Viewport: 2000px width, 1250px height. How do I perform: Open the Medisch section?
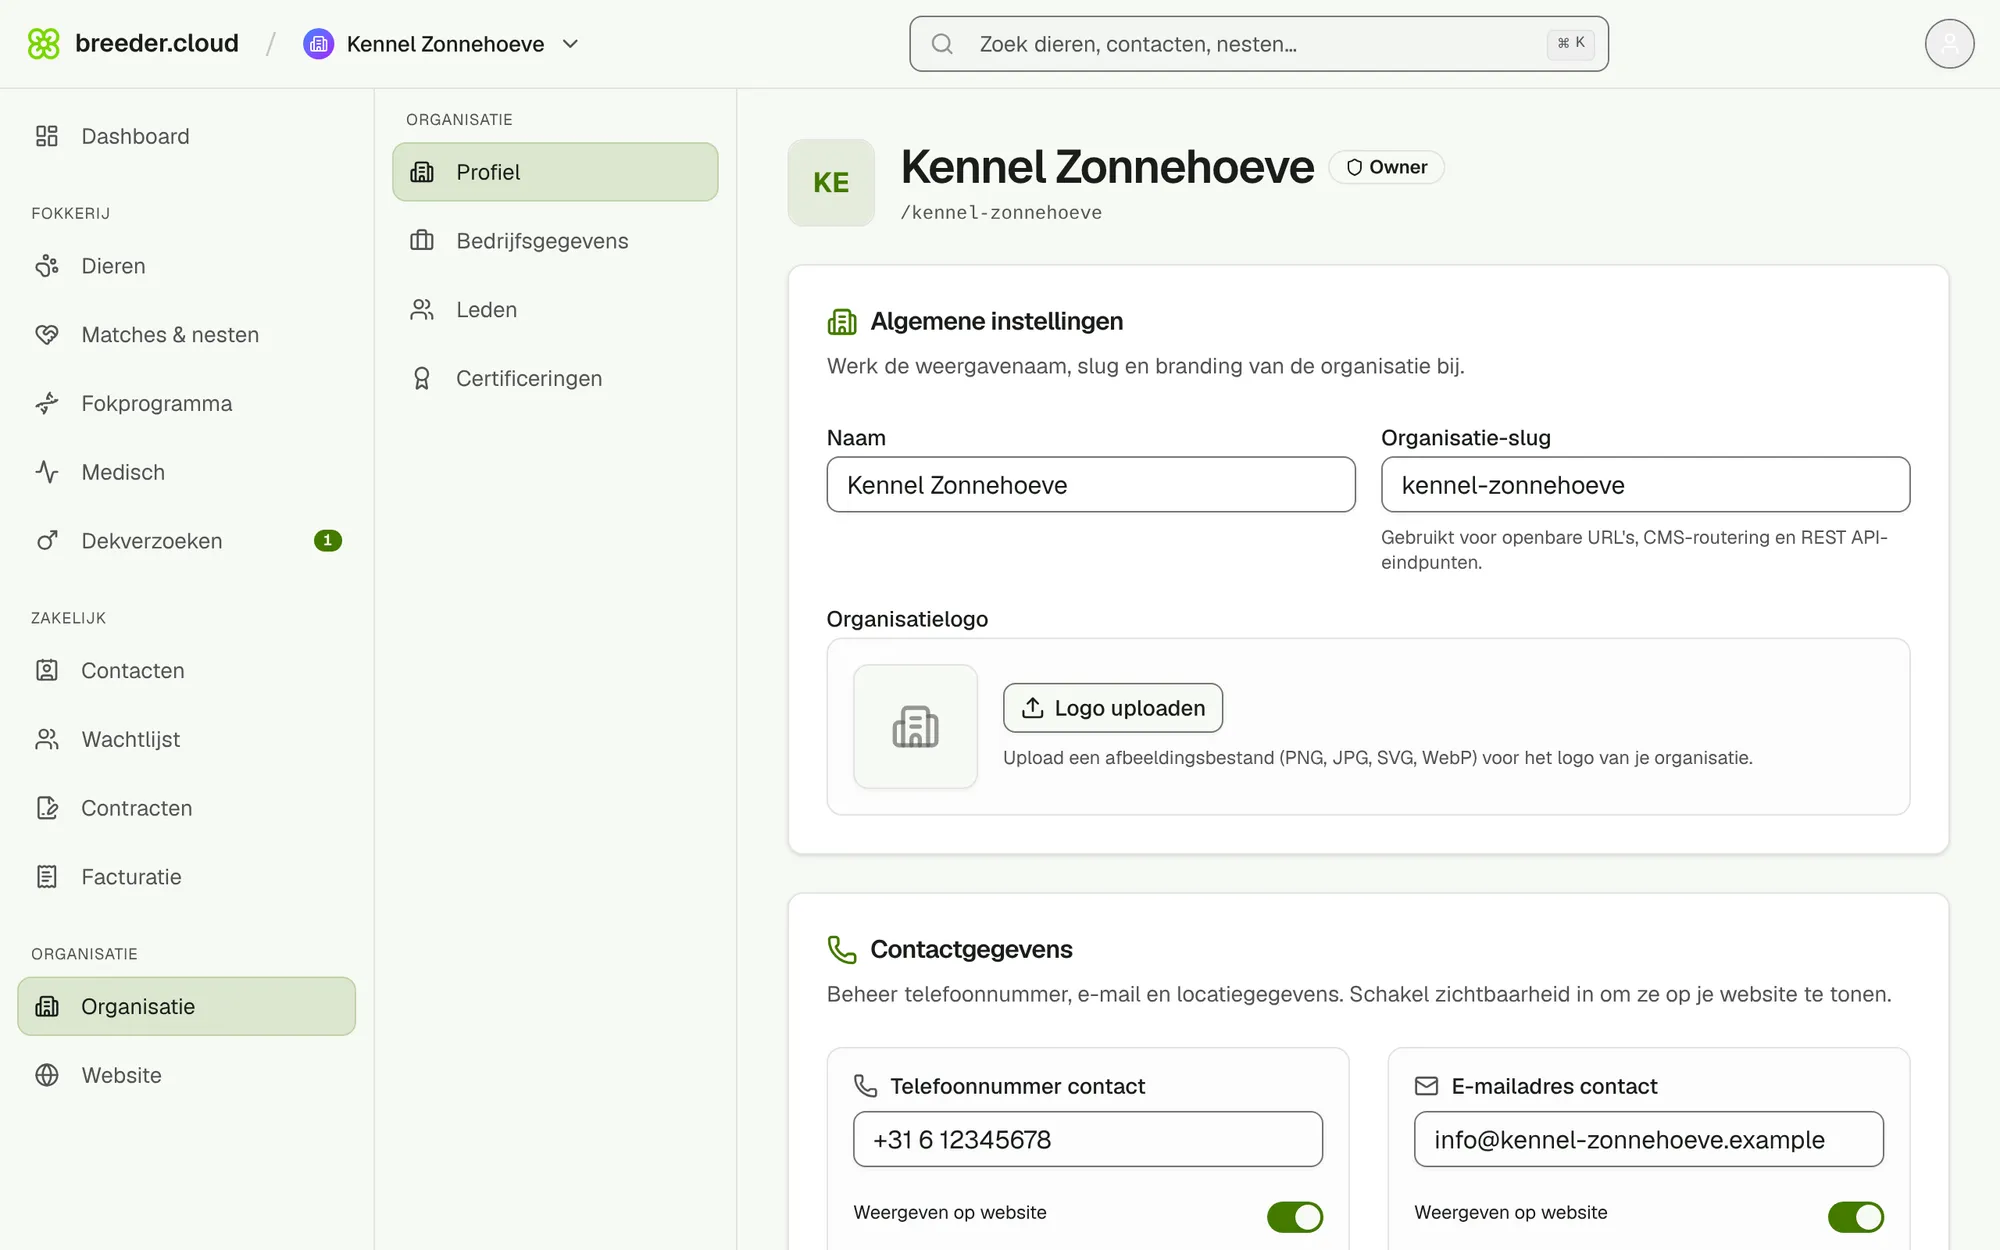coord(187,472)
